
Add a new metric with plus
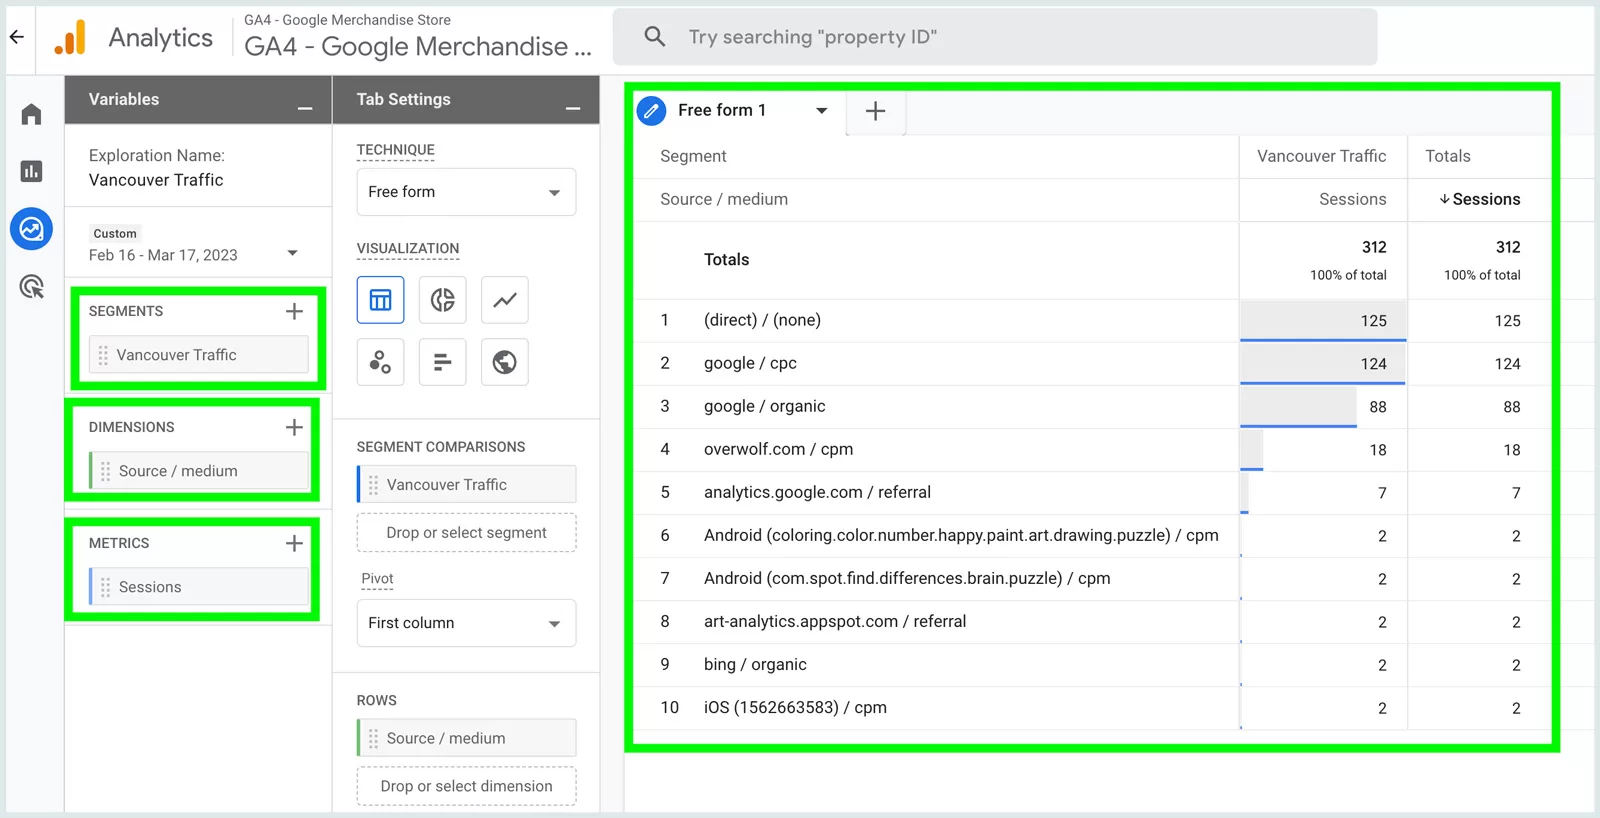pyautogui.click(x=294, y=543)
